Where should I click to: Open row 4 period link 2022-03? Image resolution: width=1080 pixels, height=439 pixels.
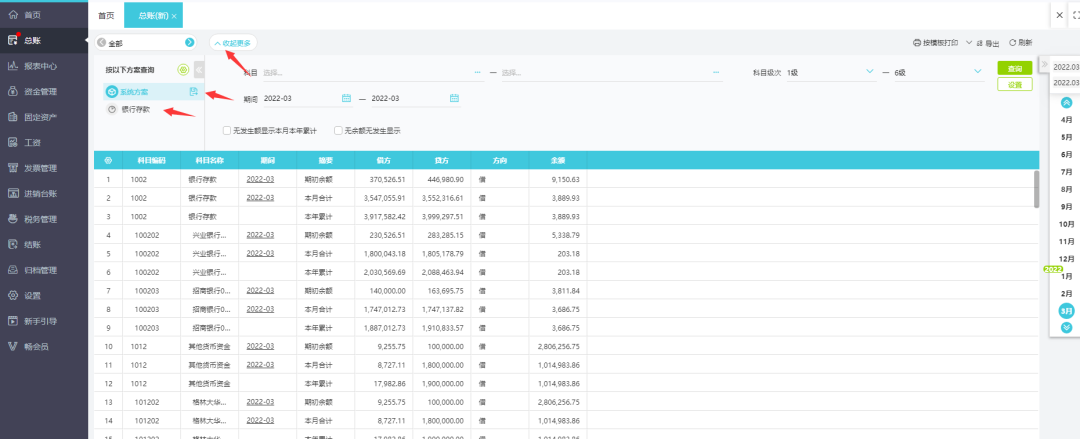click(260, 234)
